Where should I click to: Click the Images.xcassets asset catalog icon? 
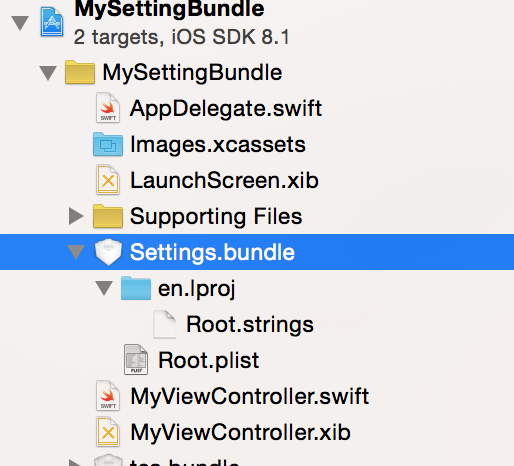108,144
